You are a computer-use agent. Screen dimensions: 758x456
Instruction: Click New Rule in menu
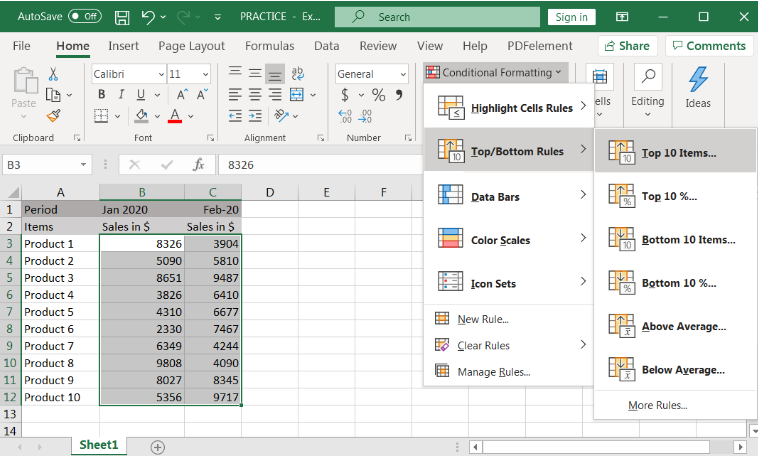click(509, 319)
